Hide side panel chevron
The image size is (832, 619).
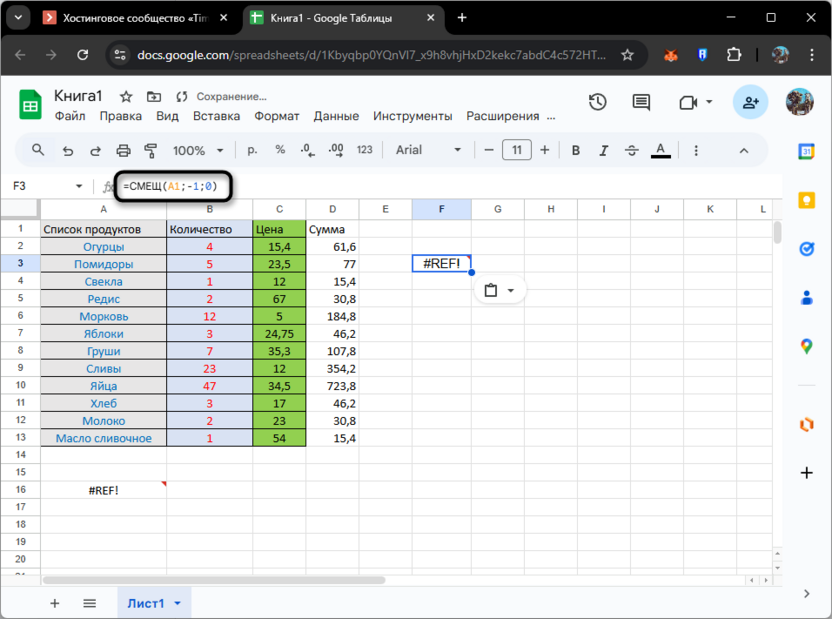pos(807,594)
